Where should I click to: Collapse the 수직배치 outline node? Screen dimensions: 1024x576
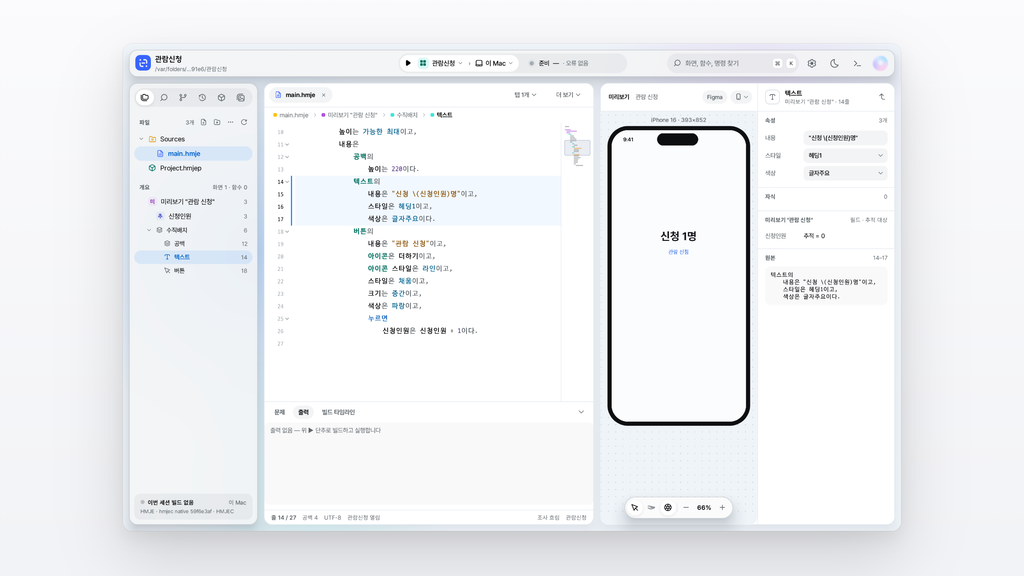pos(149,230)
